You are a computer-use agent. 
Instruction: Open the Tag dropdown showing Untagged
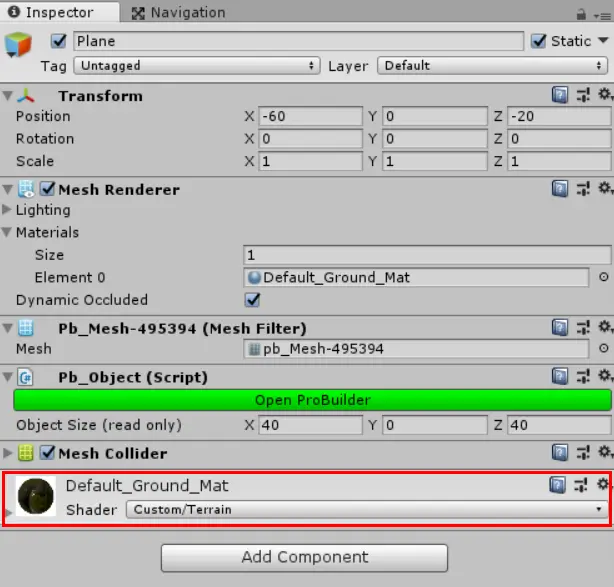pos(197,66)
